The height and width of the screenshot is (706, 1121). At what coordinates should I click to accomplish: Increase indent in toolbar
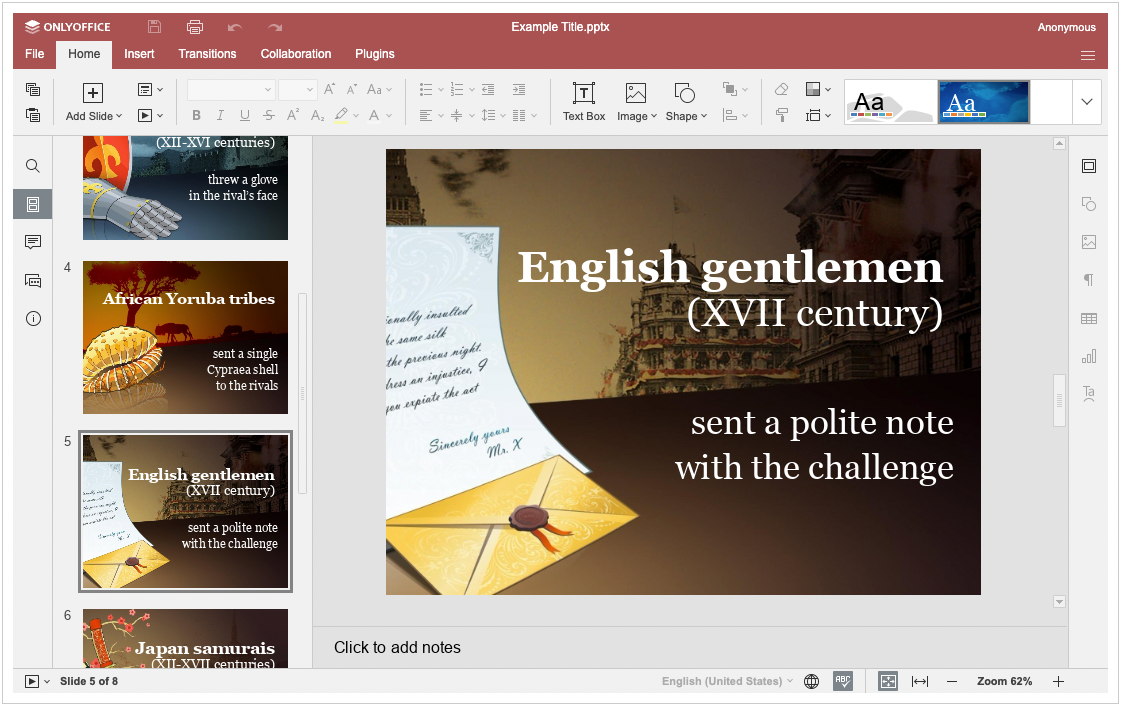click(x=519, y=89)
